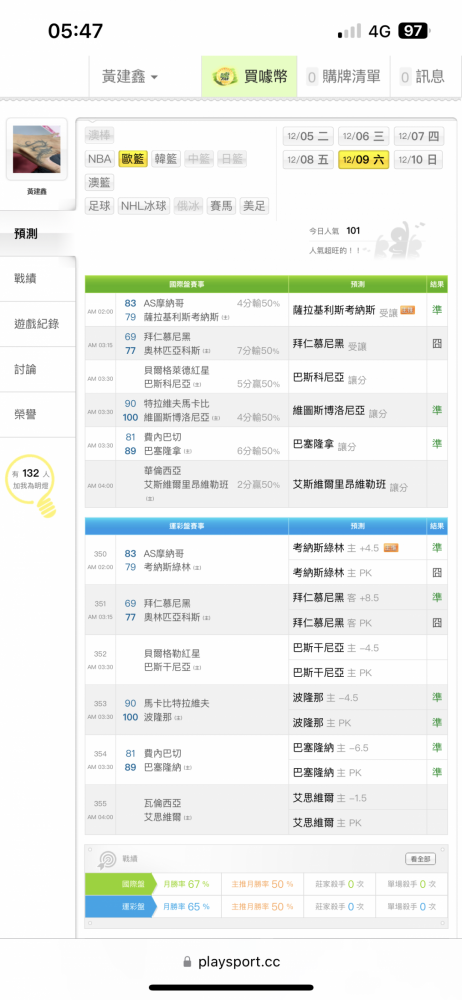
Task: Open 購牌清單 purchase list
Action: [343, 77]
